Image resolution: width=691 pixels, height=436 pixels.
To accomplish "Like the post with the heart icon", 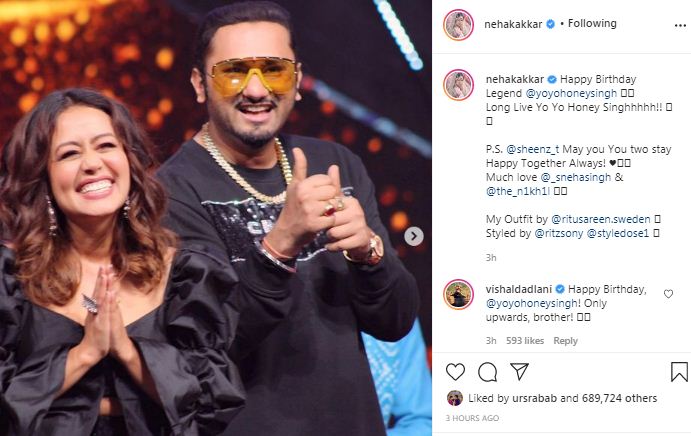I will [455, 372].
